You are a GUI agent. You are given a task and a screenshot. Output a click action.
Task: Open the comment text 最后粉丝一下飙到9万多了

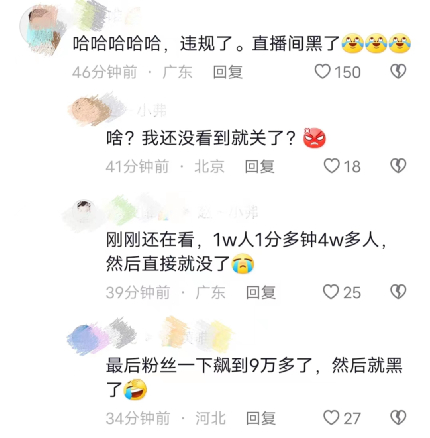pyautogui.click(x=254, y=378)
